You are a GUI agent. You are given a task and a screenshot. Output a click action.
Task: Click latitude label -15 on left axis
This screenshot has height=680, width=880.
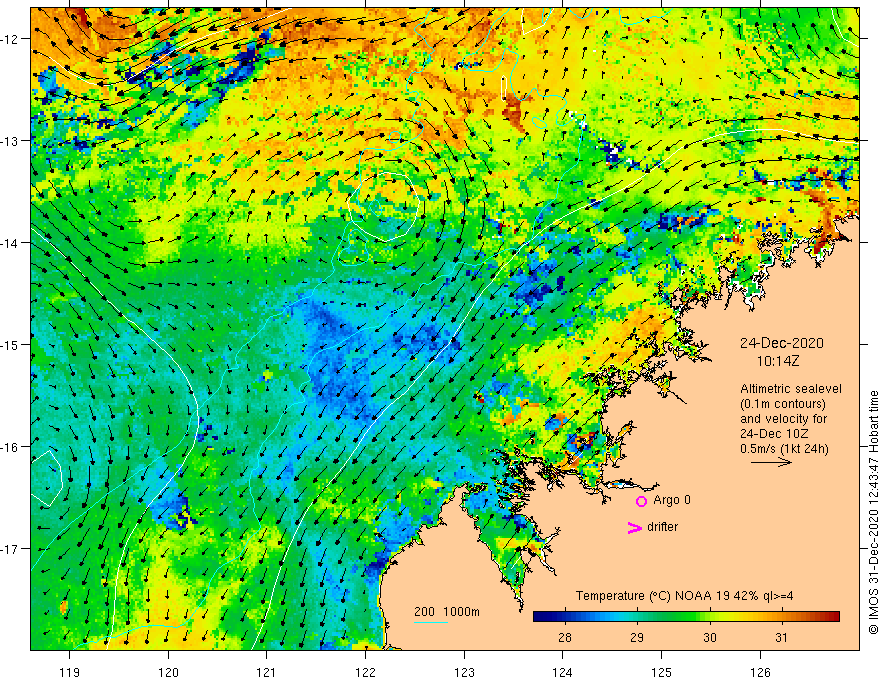point(10,344)
